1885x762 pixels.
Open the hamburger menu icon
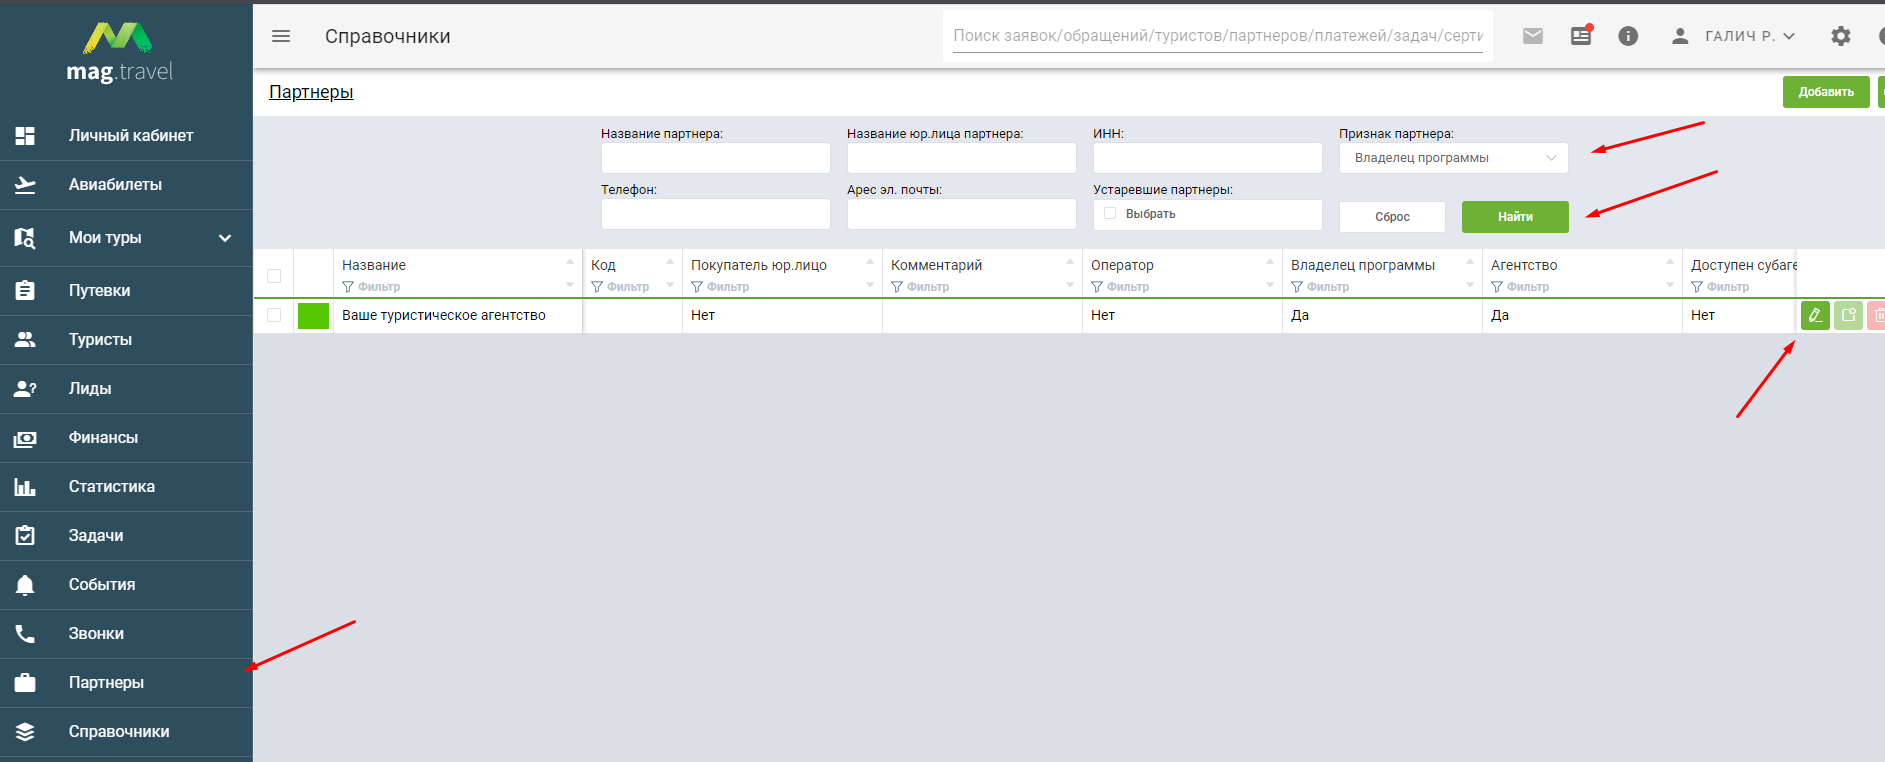pos(281,36)
